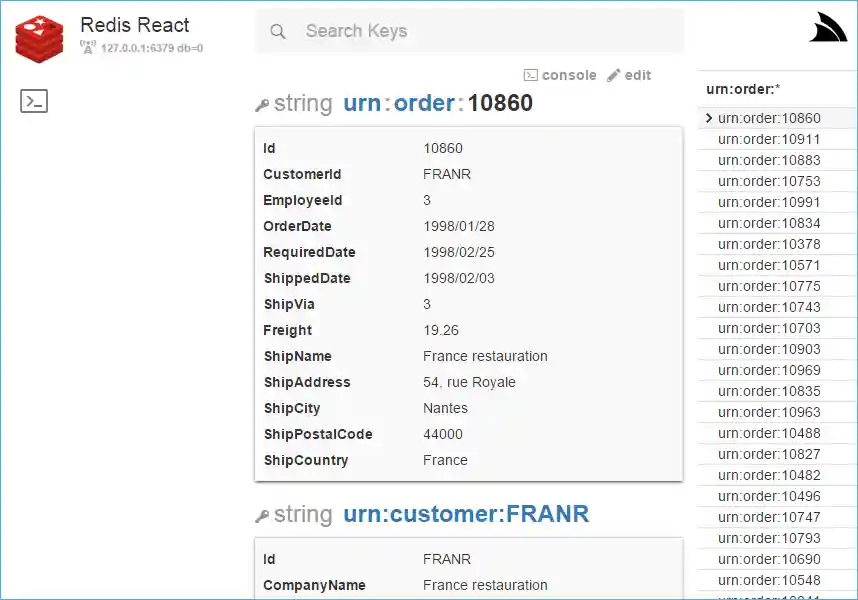This screenshot has width=858, height=600.
Task: Click the Redis React title
Action: pos(135,25)
